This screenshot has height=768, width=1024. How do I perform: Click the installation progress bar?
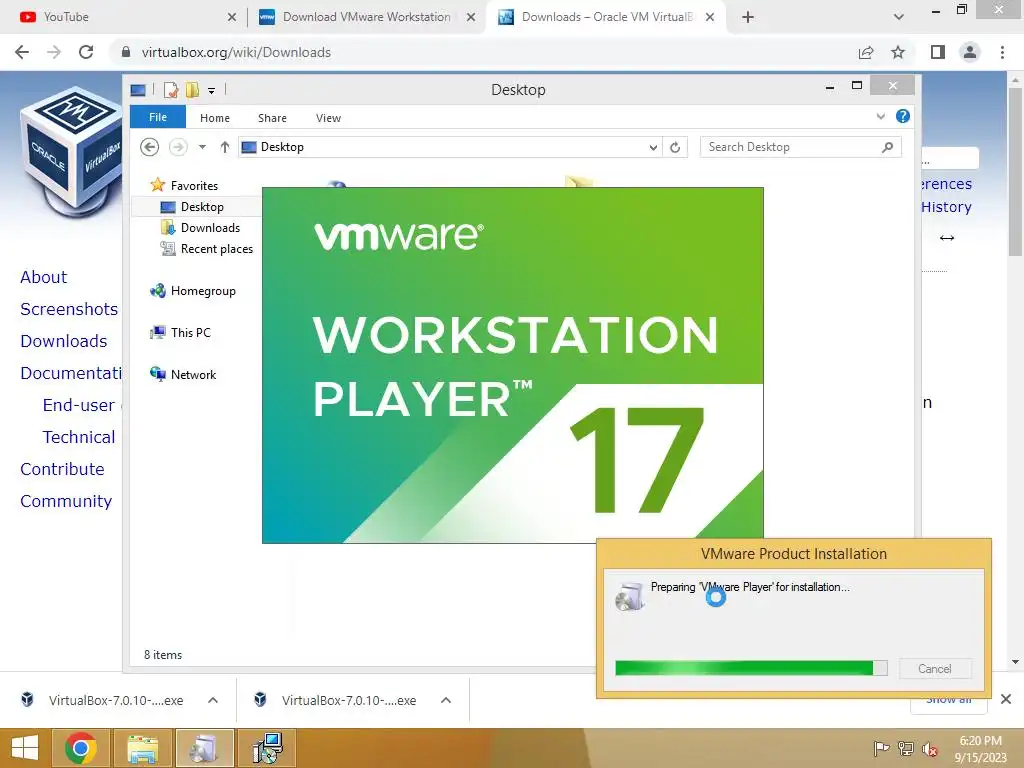[x=751, y=667]
